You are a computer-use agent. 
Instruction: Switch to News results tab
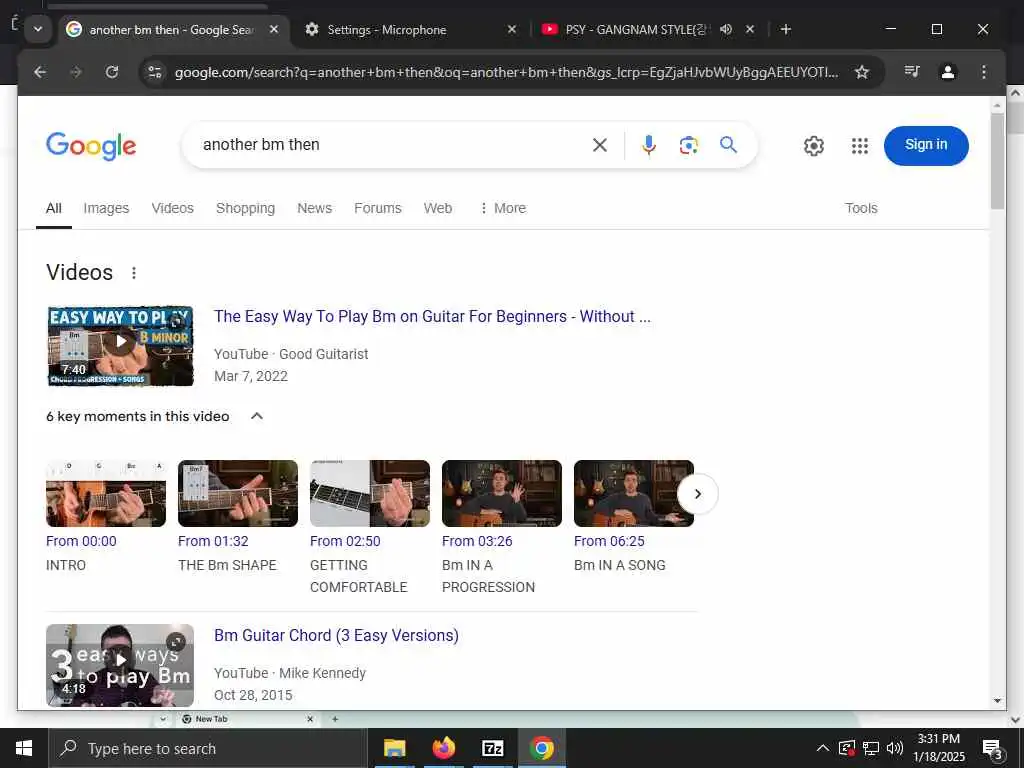pyautogui.click(x=315, y=208)
